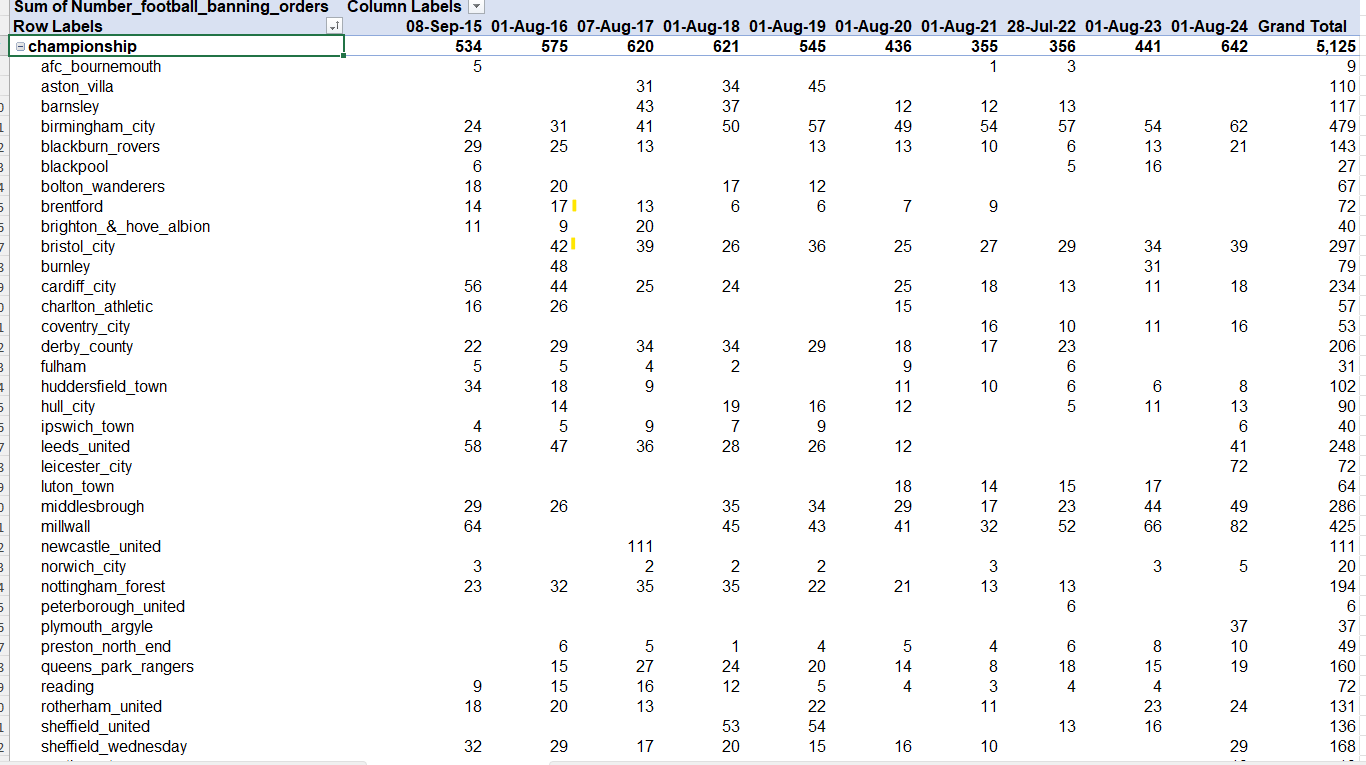Image resolution: width=1366 pixels, height=765 pixels.
Task: Select the Sum of Number_football_banning_orders header cell
Action: pyautogui.click(x=170, y=7)
